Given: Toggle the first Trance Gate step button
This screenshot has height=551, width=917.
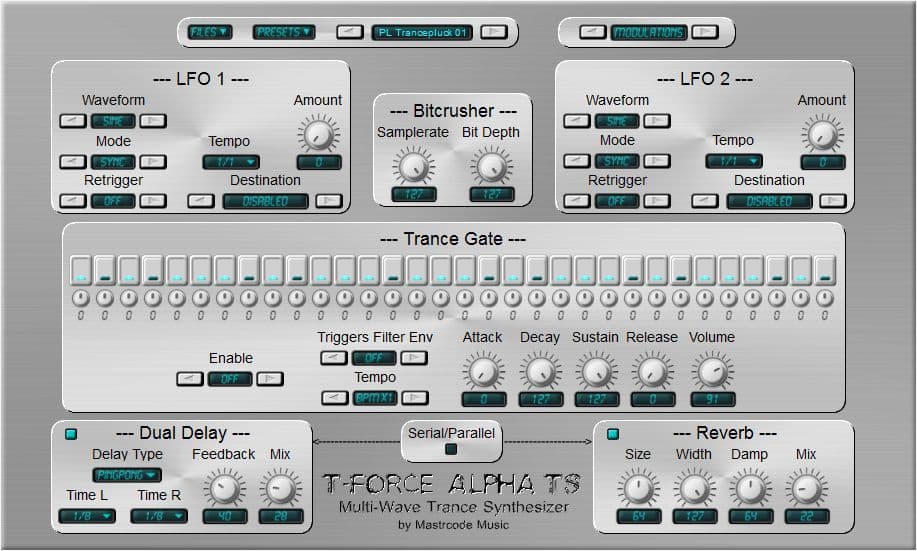Looking at the screenshot, I should click(x=81, y=270).
